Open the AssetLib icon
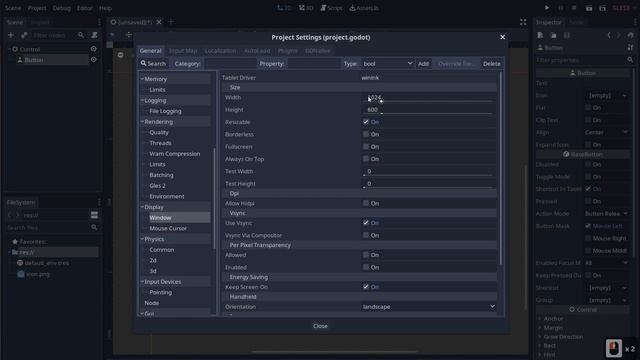 pos(364,8)
